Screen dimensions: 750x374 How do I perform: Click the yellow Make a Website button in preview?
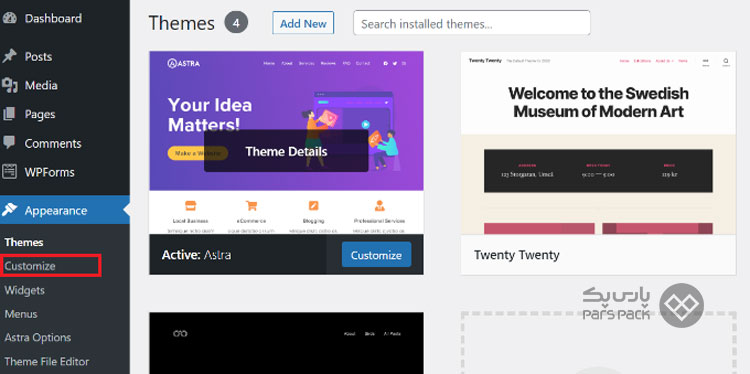(198, 153)
